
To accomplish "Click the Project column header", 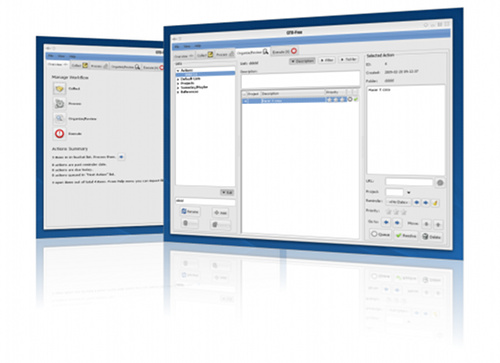I will click(253, 94).
